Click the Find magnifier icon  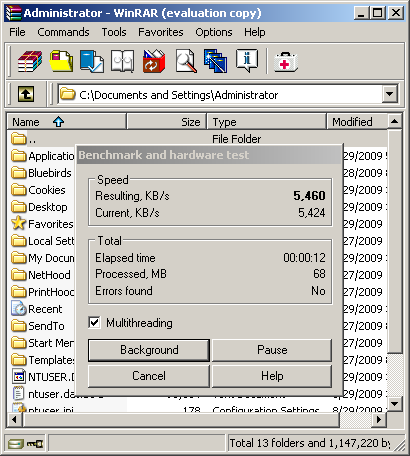point(186,61)
